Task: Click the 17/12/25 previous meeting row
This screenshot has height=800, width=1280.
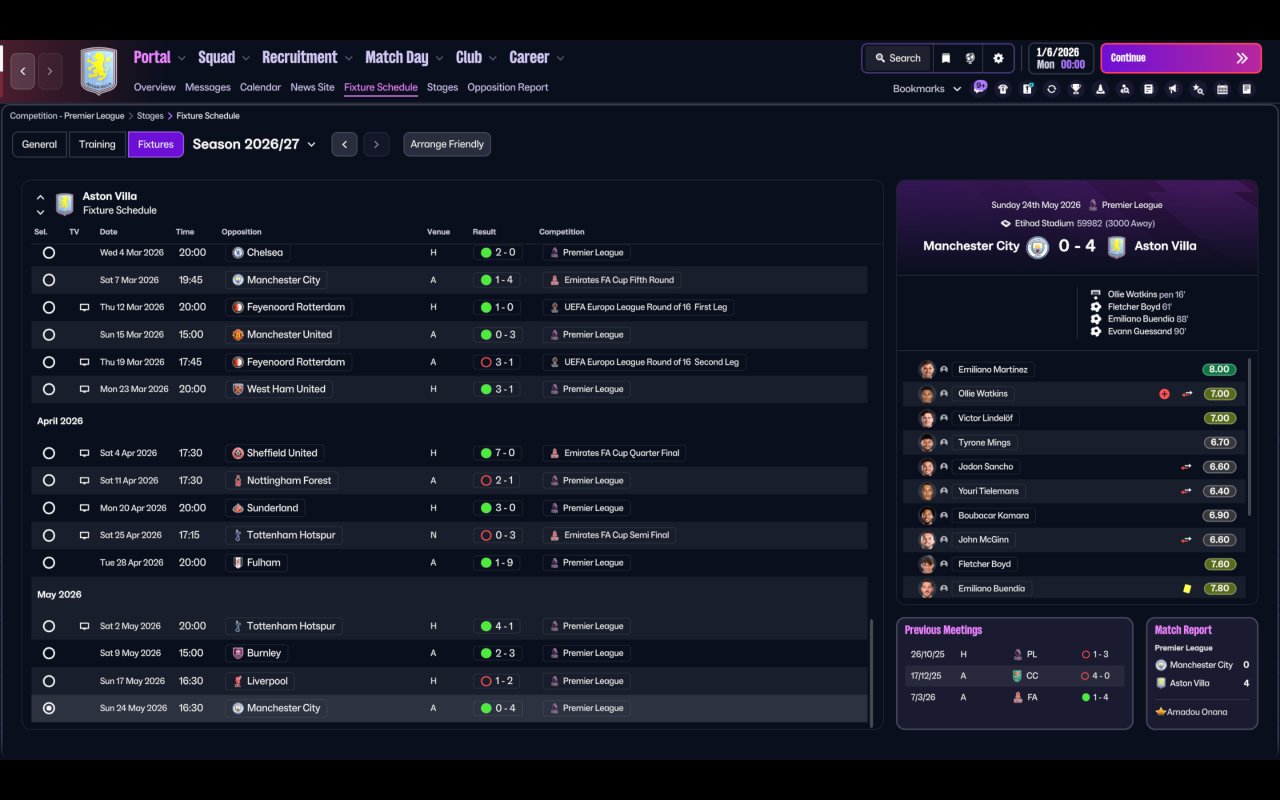Action: (x=1014, y=676)
